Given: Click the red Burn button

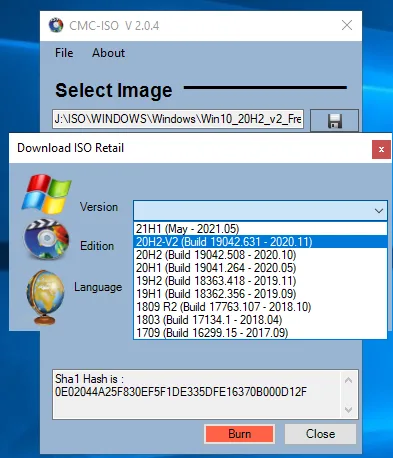Looking at the screenshot, I should (x=240, y=434).
